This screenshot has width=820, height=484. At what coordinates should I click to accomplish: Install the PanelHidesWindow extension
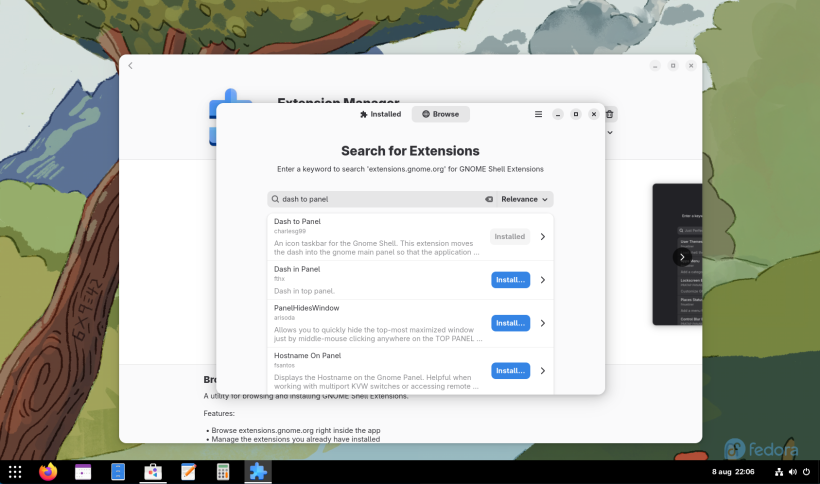[x=510, y=323]
